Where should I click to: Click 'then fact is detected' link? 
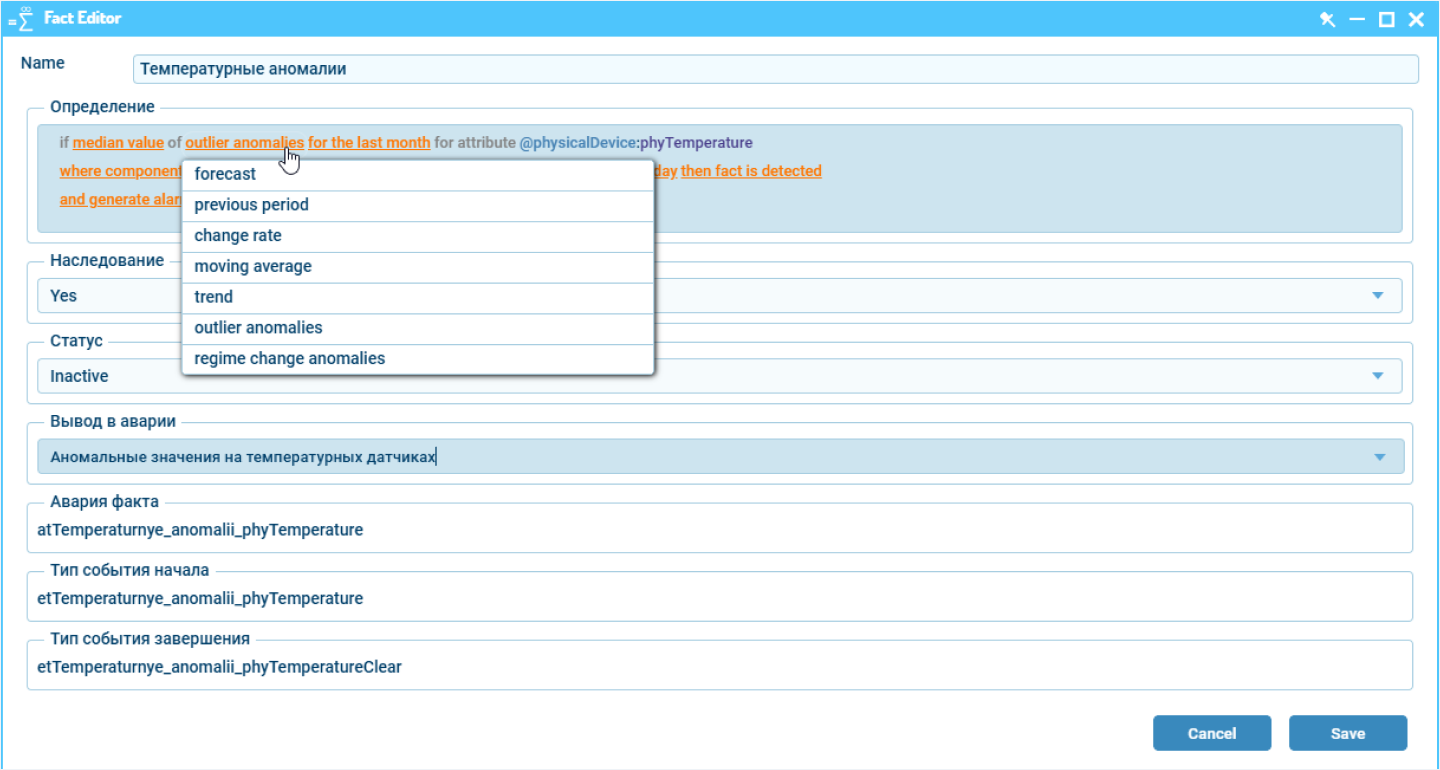(751, 171)
